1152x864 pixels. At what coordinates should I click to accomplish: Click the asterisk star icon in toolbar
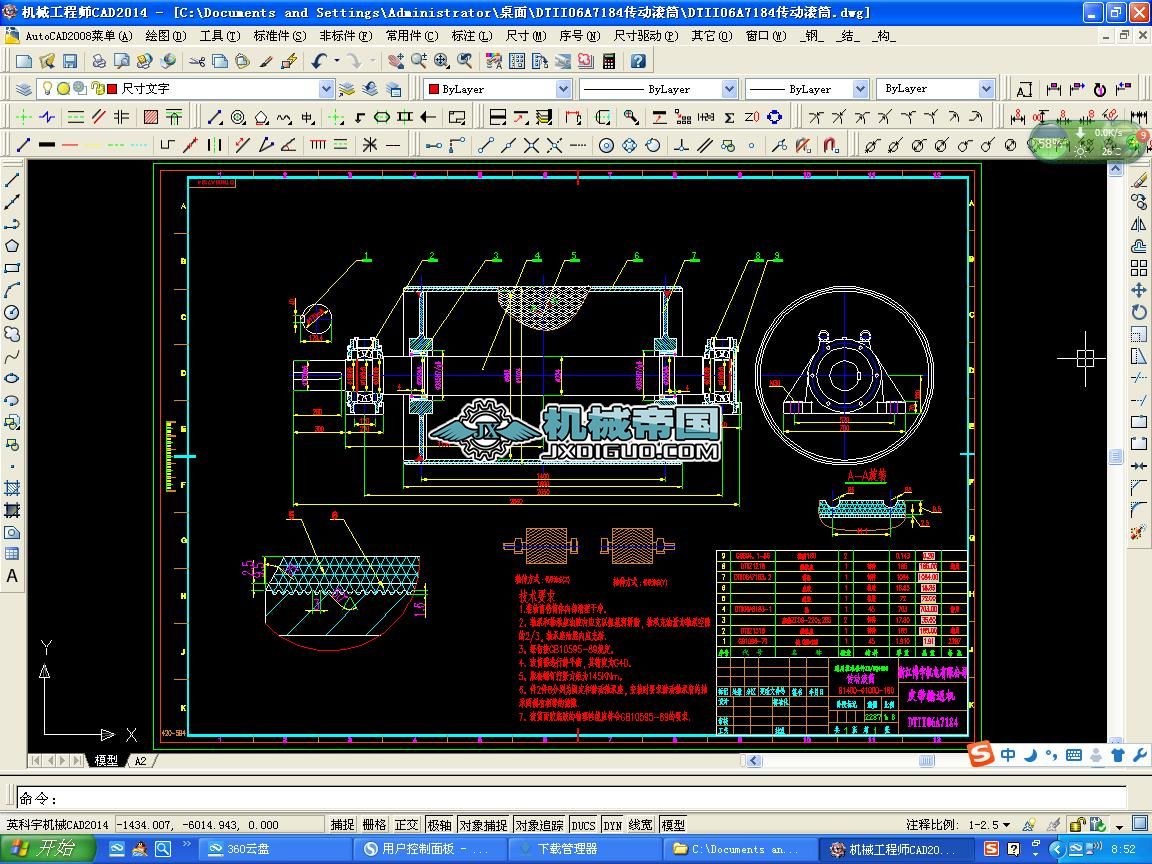pos(370,145)
